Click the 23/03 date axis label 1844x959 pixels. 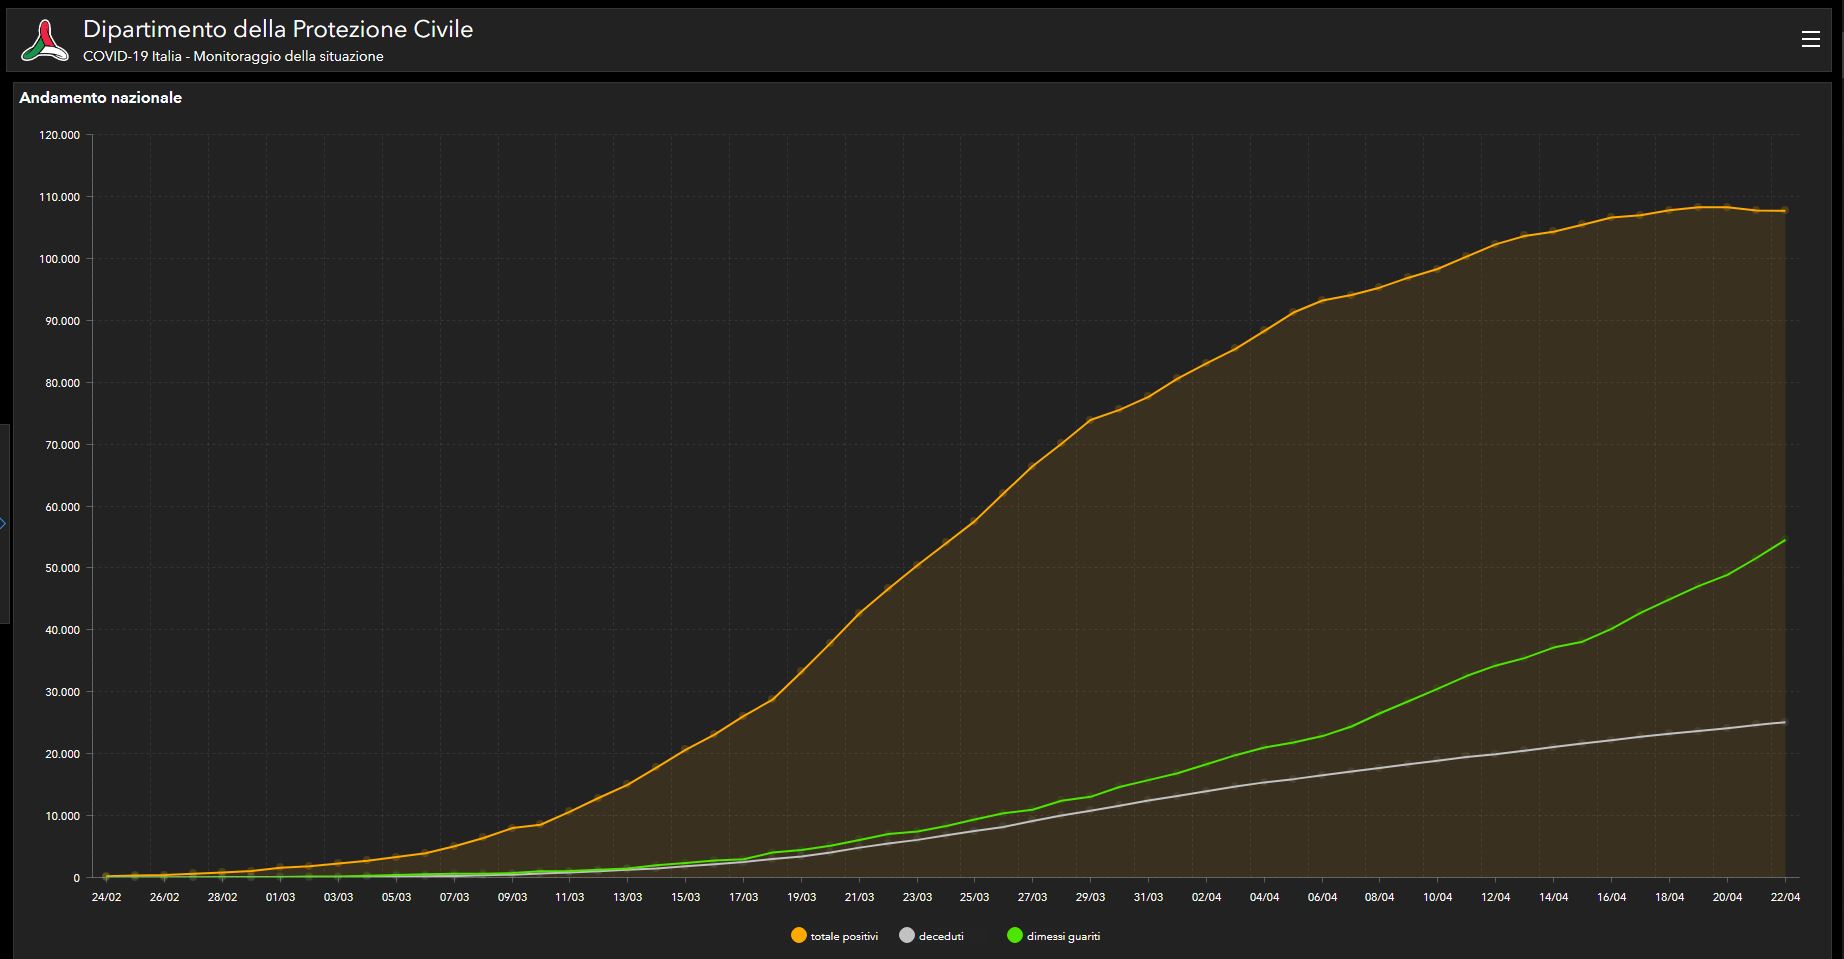(918, 897)
